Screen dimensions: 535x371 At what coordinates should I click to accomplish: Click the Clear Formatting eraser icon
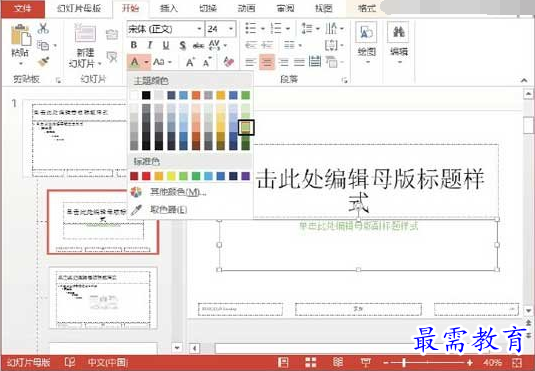point(228,62)
